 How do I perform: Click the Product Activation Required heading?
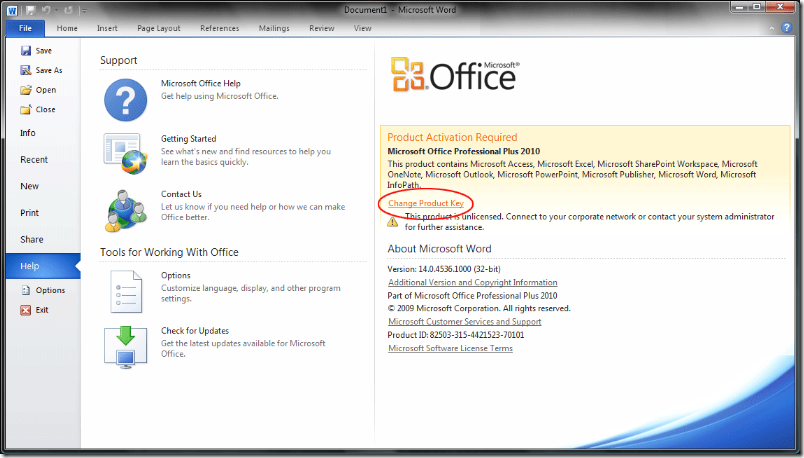point(452,137)
